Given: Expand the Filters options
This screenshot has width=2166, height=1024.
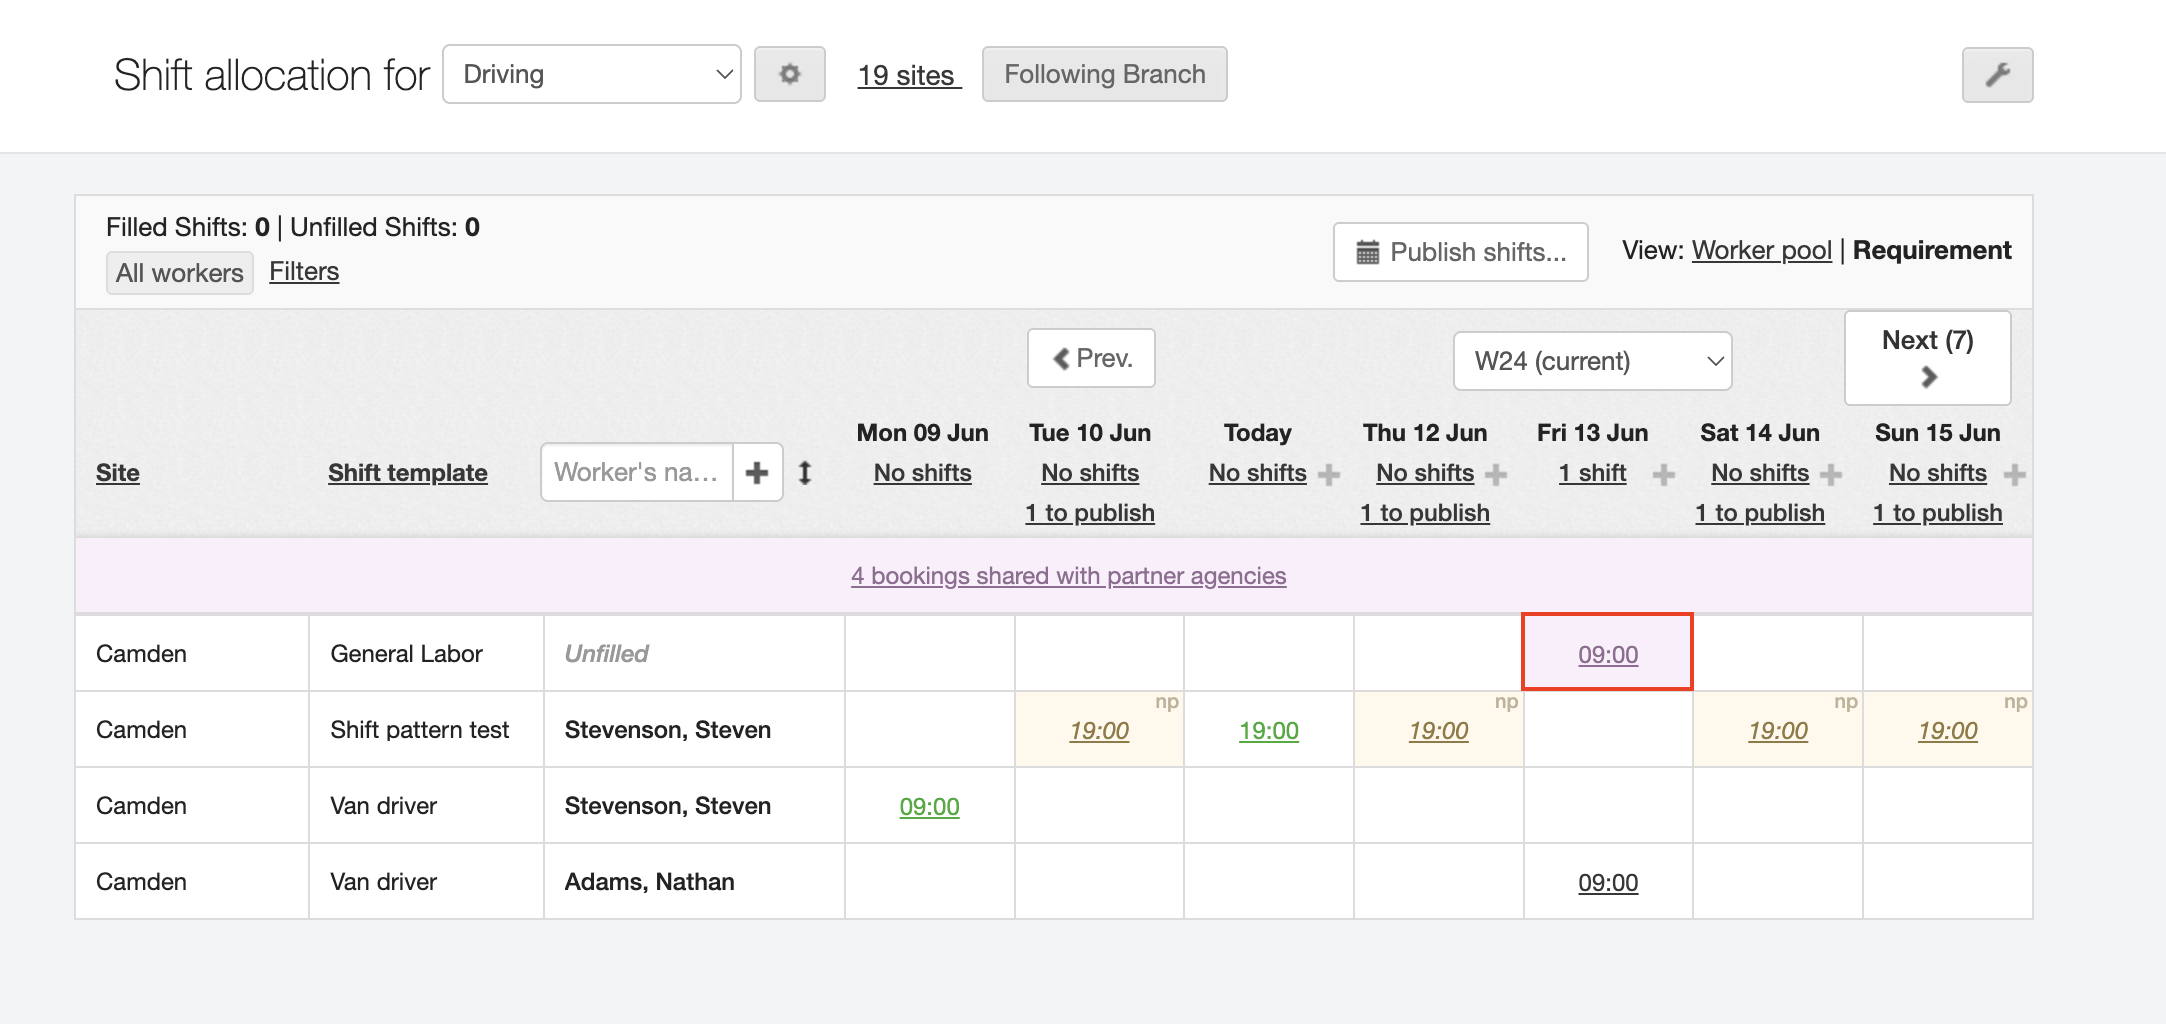Looking at the screenshot, I should [x=304, y=272].
